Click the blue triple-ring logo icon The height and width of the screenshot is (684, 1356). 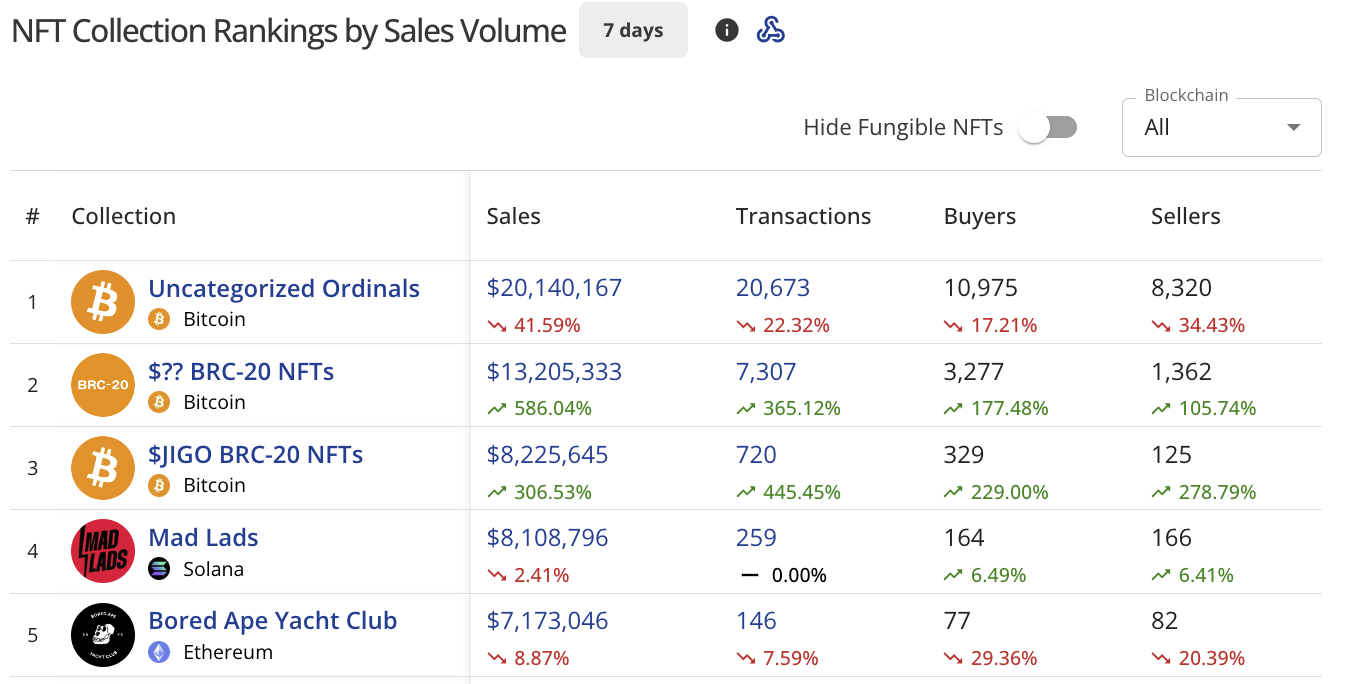point(770,30)
